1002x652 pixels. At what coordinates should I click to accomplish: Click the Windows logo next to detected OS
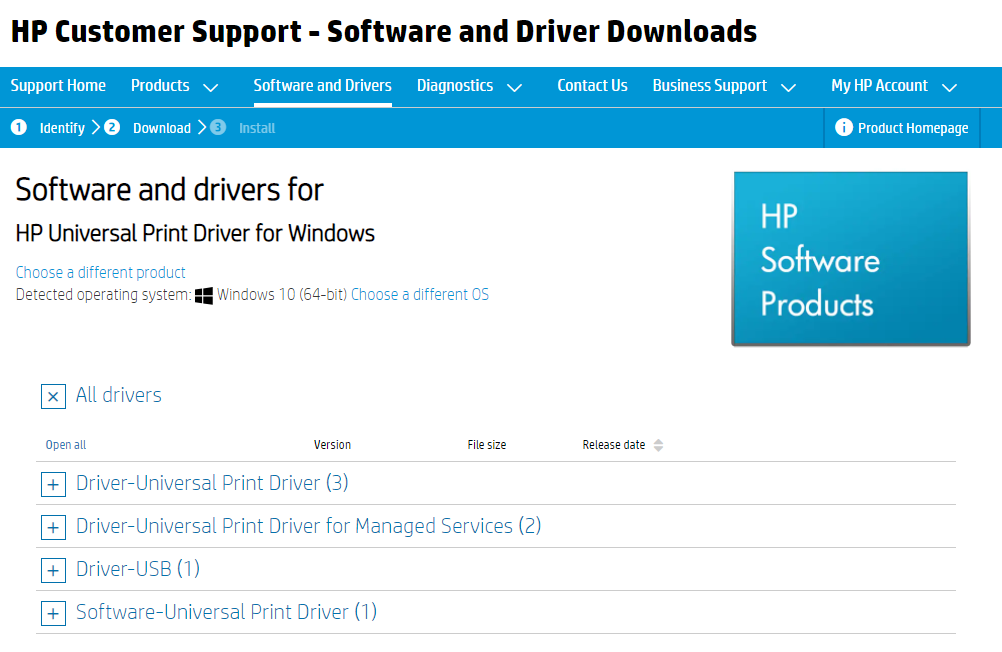204,295
